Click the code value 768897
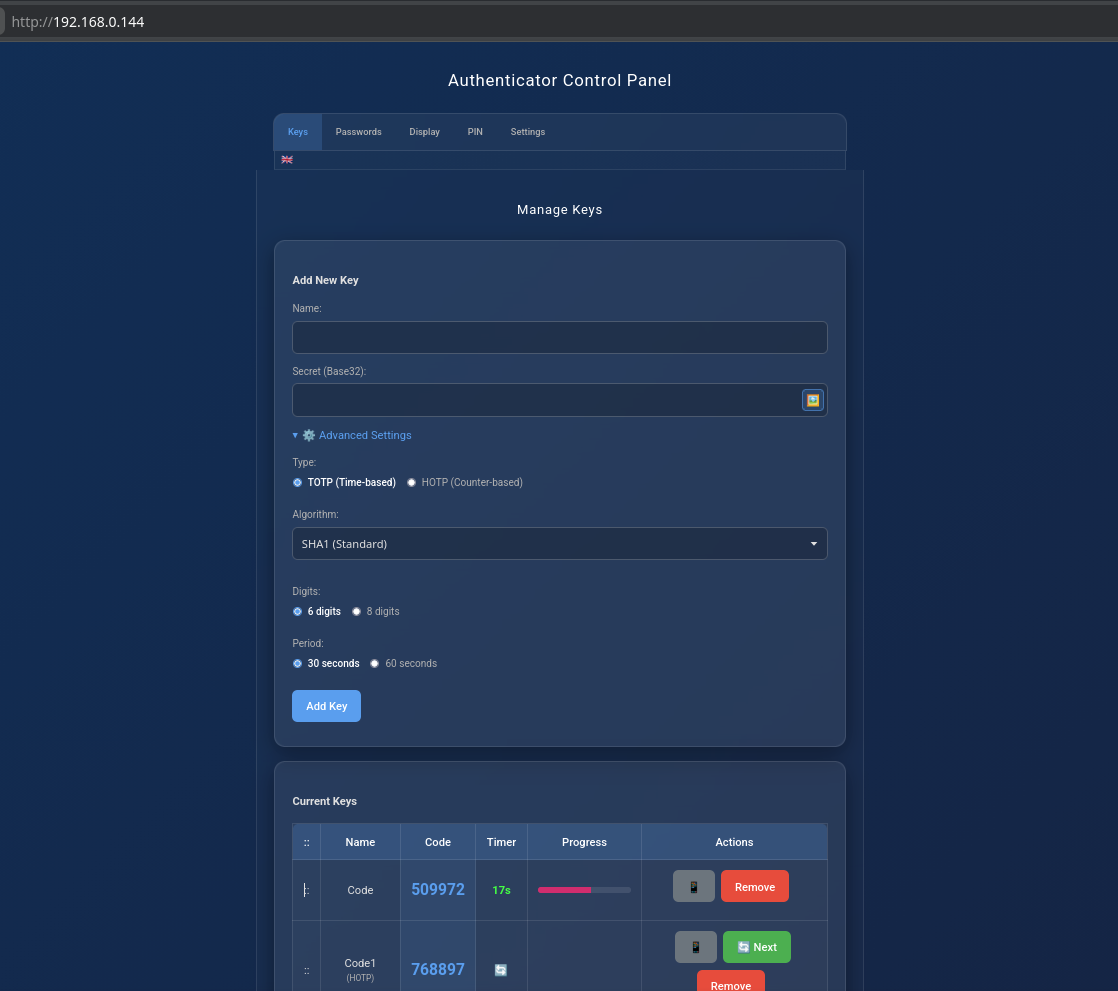Screen dimensions: 1118x991 438,970
